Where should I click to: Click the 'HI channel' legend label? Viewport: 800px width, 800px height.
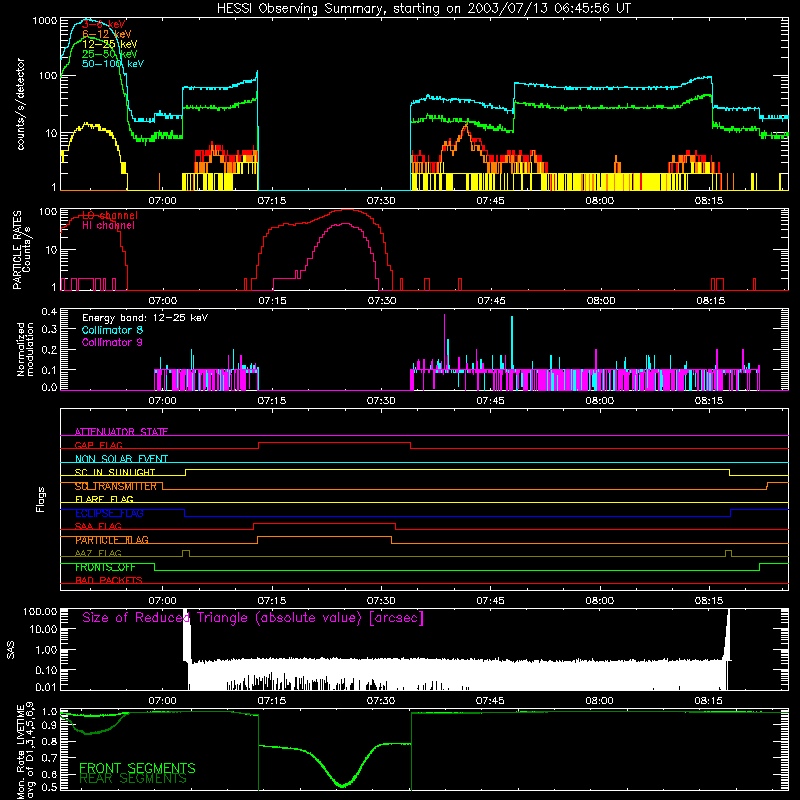click(x=108, y=226)
